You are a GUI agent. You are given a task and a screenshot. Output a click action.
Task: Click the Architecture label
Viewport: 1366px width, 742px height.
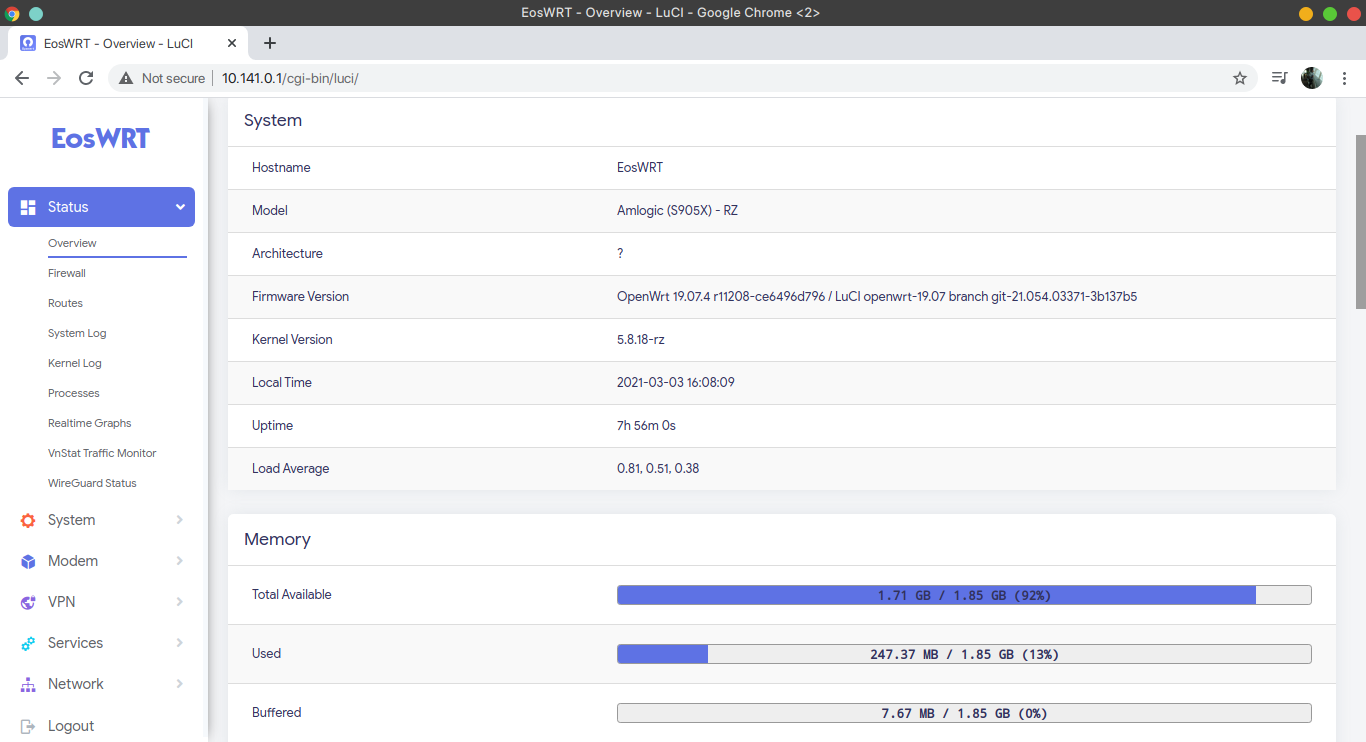(287, 253)
